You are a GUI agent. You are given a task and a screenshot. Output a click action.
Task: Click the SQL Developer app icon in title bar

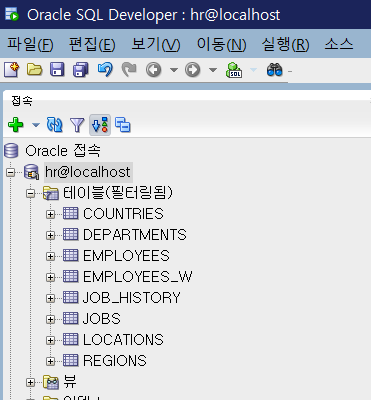[12, 14]
